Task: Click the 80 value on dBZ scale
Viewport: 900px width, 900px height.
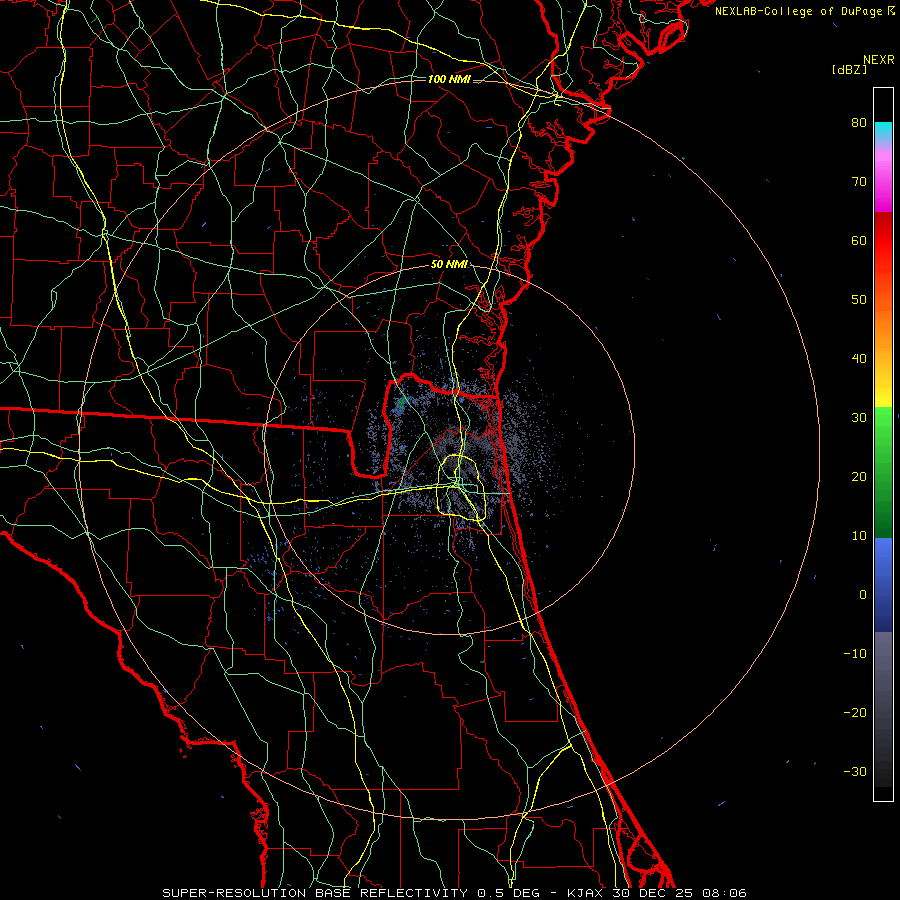Action: tap(859, 123)
